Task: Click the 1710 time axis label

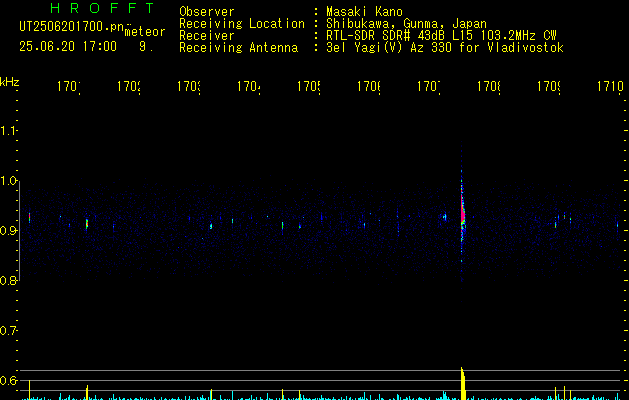Action: (610, 86)
